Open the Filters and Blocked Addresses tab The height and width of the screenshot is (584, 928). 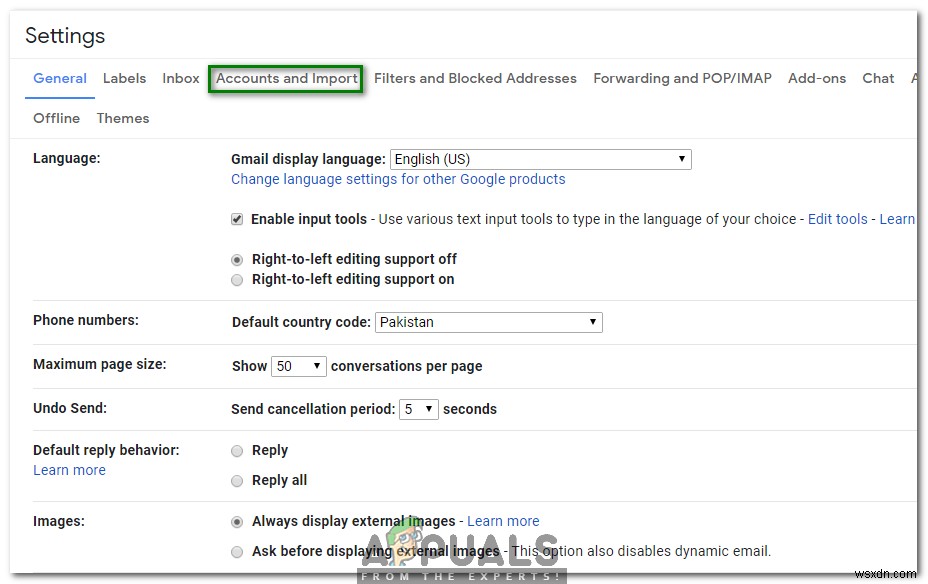[475, 78]
